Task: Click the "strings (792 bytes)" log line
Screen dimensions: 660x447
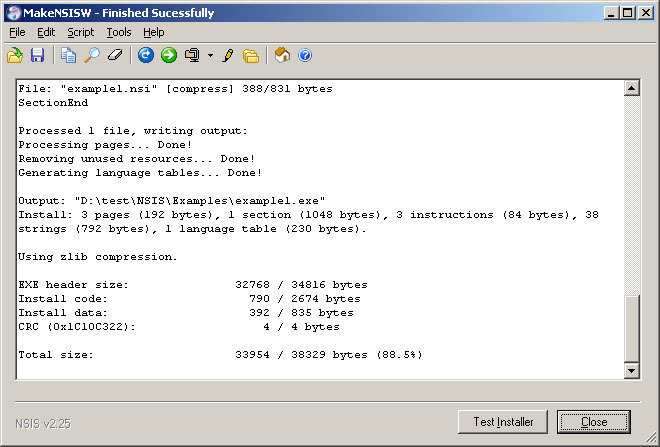Action: coord(192,229)
